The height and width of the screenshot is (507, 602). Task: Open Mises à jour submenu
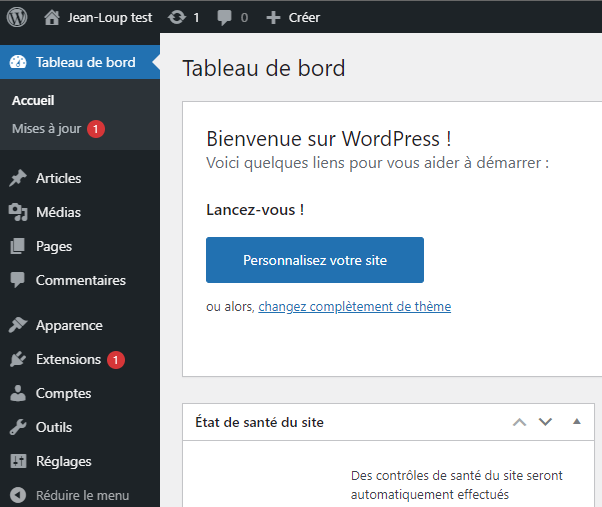pos(46,129)
